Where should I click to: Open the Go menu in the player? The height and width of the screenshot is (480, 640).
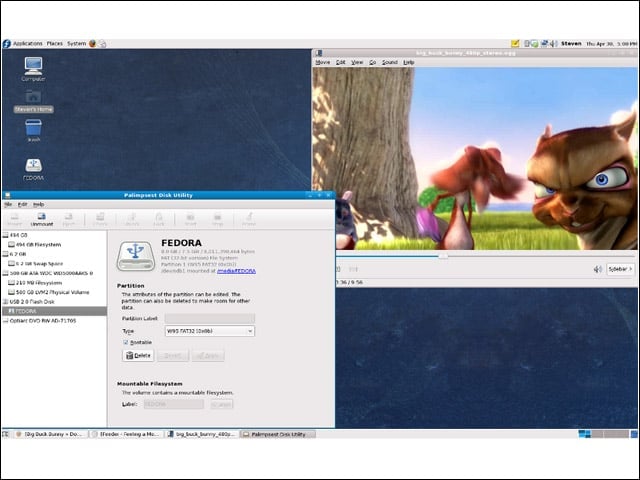[372, 62]
